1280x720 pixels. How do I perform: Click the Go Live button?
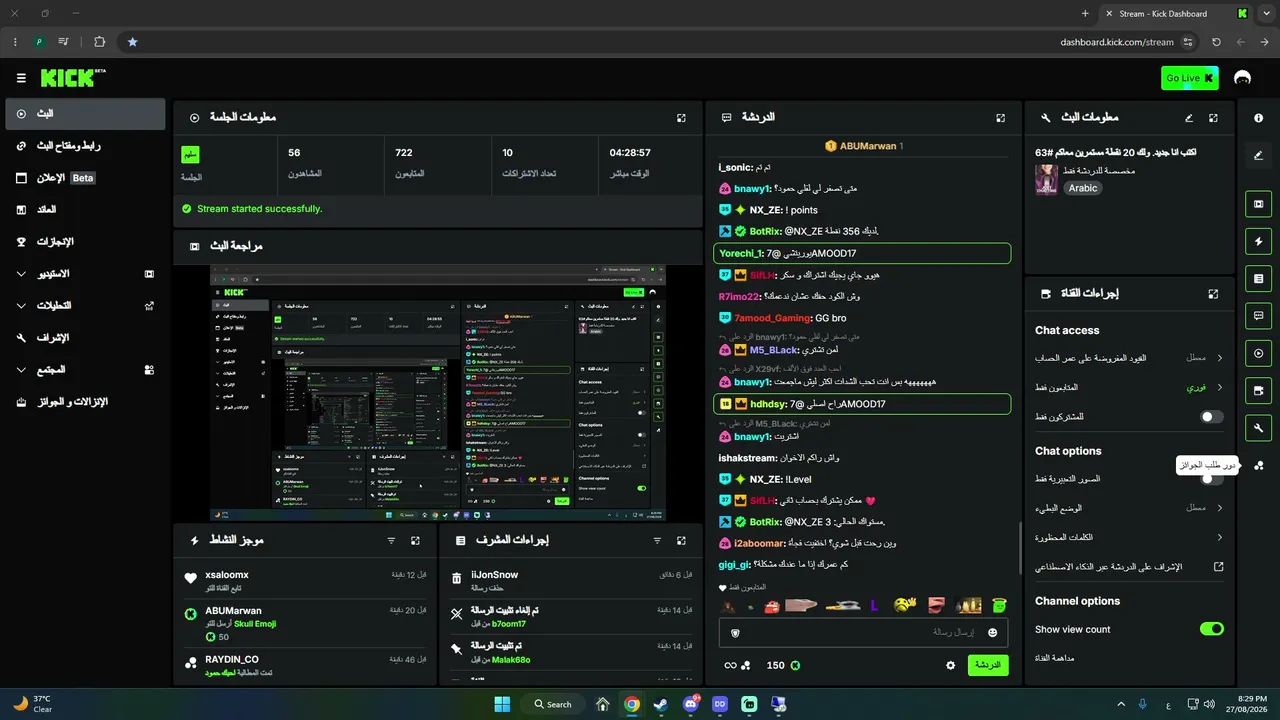pyautogui.click(x=1190, y=78)
